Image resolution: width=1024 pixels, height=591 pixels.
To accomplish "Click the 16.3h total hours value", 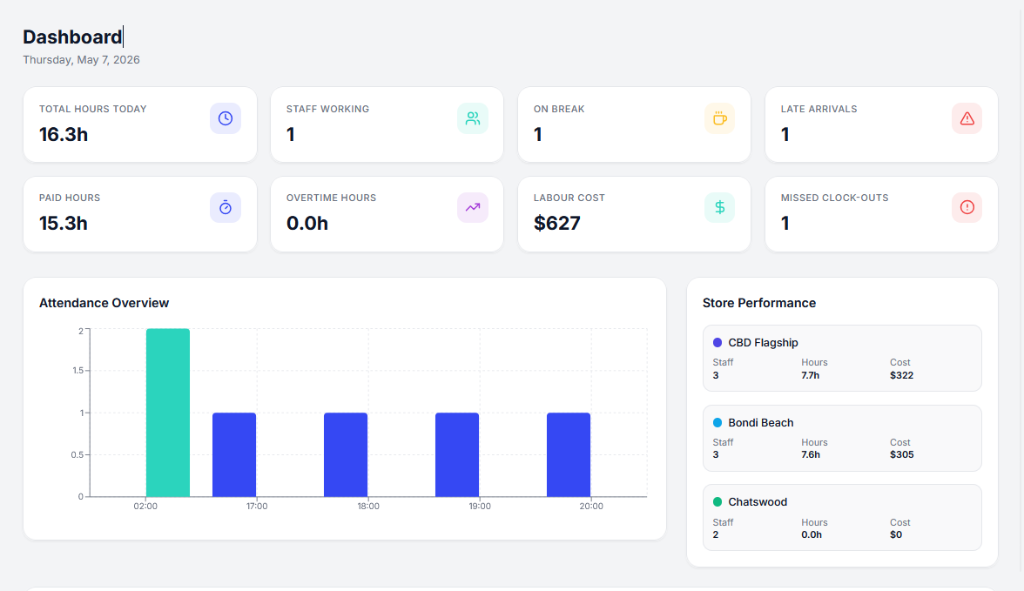I will coord(63,135).
